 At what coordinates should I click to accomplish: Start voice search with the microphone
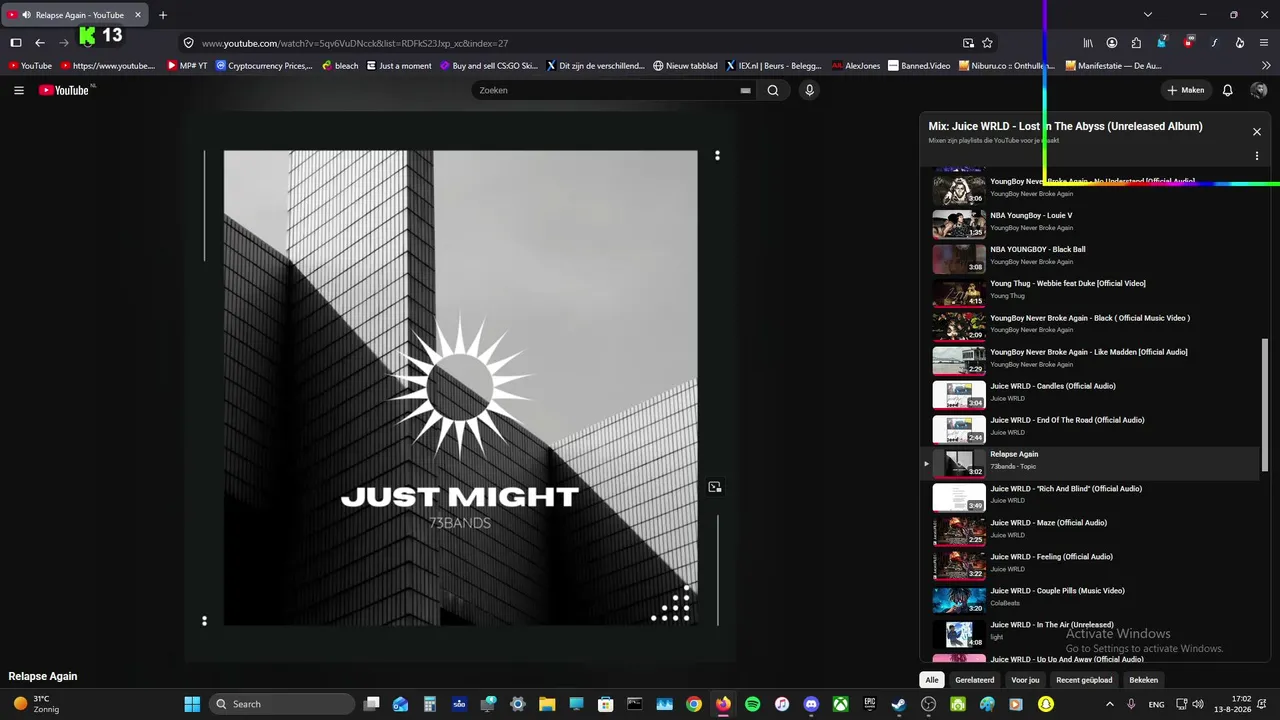click(x=810, y=90)
